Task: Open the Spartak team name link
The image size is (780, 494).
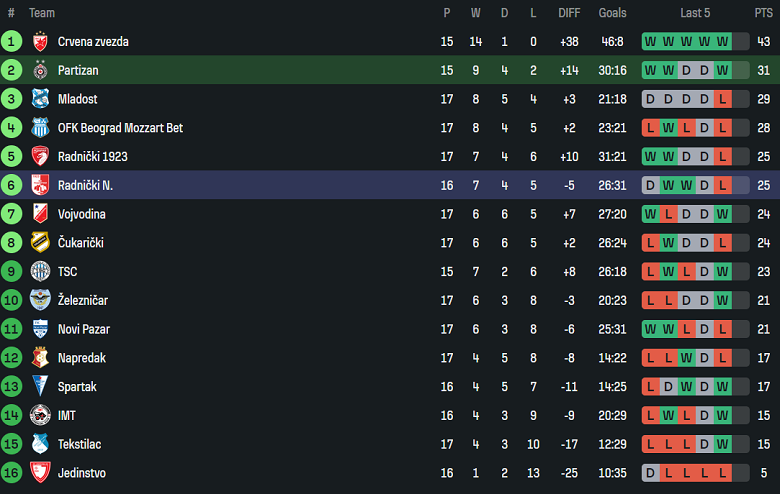Action: pos(78,387)
